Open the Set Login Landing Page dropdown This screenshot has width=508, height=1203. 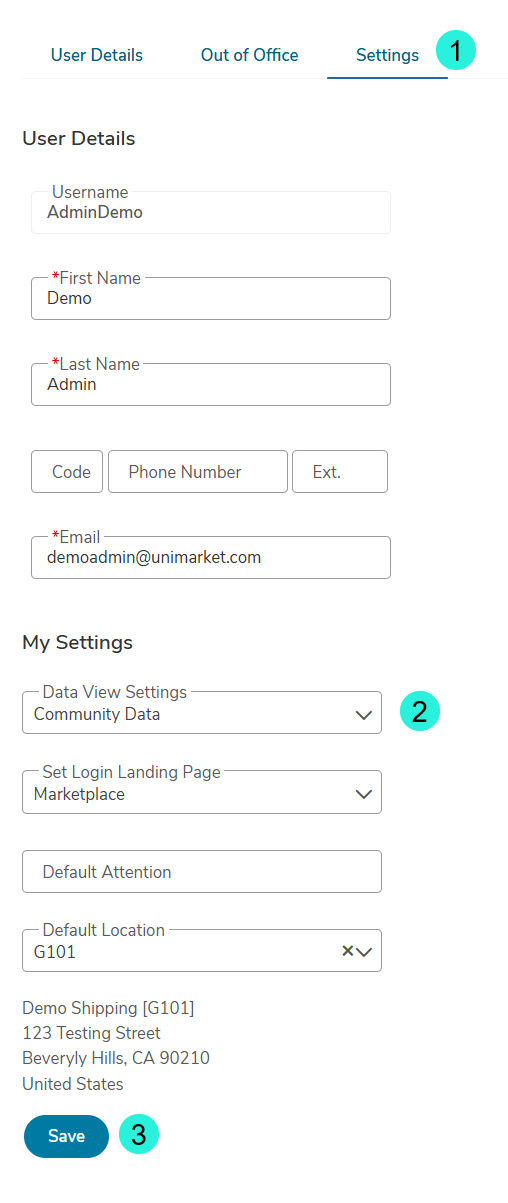202,793
